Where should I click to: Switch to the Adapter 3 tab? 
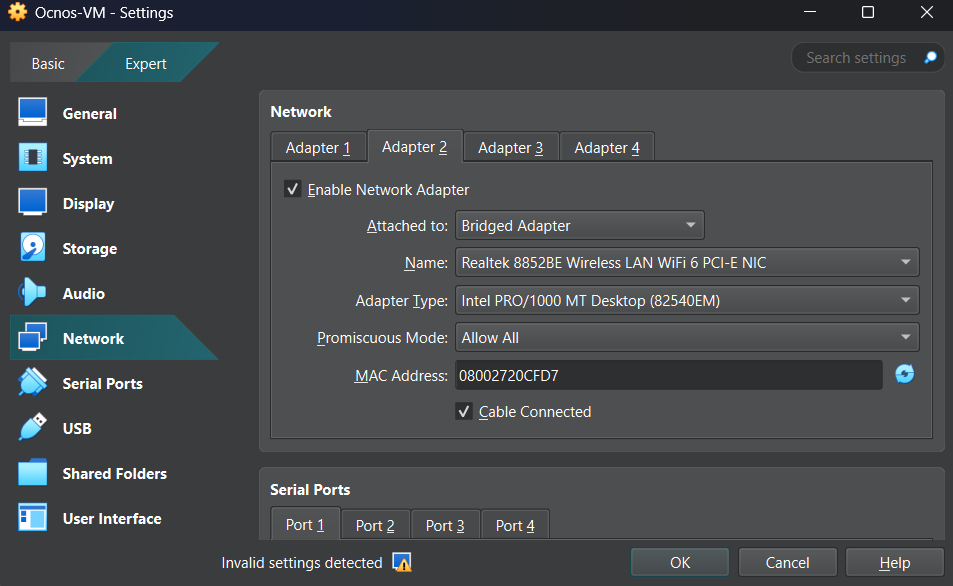(x=510, y=146)
